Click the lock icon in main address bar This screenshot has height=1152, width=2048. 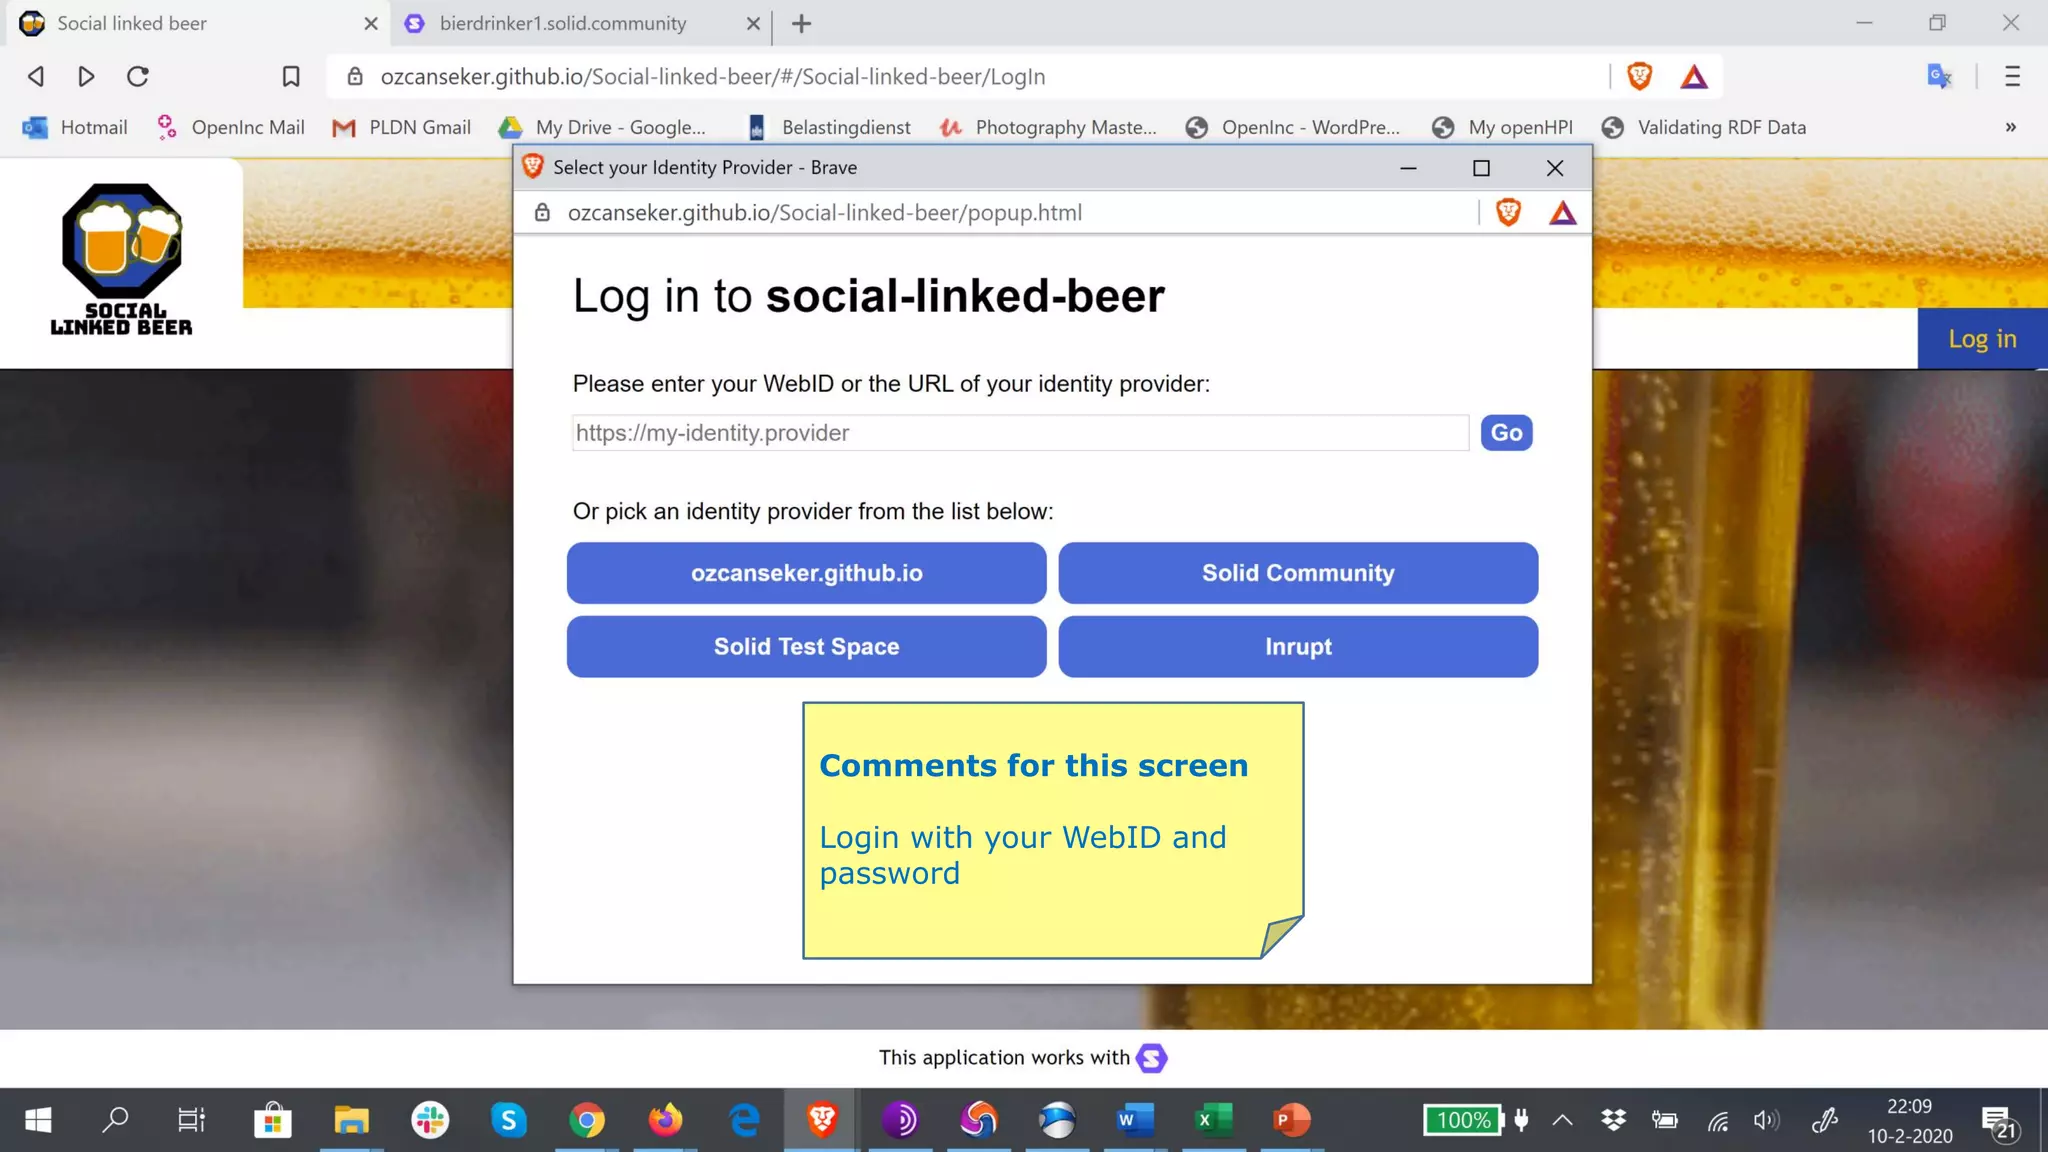point(355,76)
